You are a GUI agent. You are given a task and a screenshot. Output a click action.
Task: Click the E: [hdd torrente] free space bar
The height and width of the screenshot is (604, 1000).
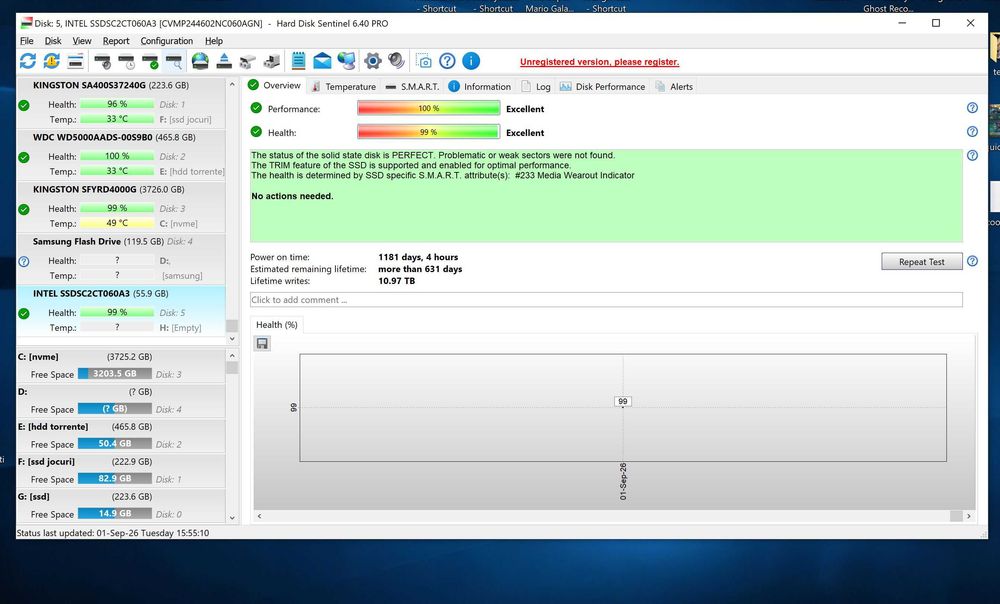pos(115,444)
